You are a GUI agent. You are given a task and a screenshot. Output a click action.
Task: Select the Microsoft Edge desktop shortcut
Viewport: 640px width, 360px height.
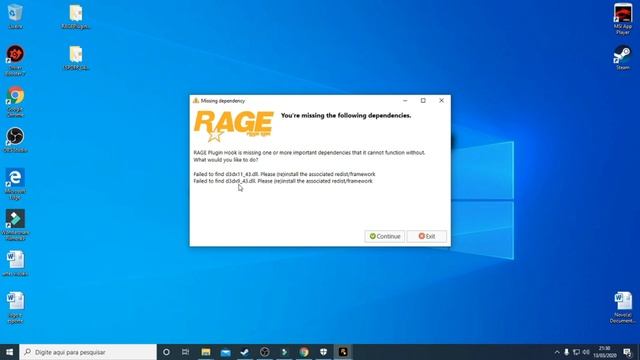click(15, 184)
